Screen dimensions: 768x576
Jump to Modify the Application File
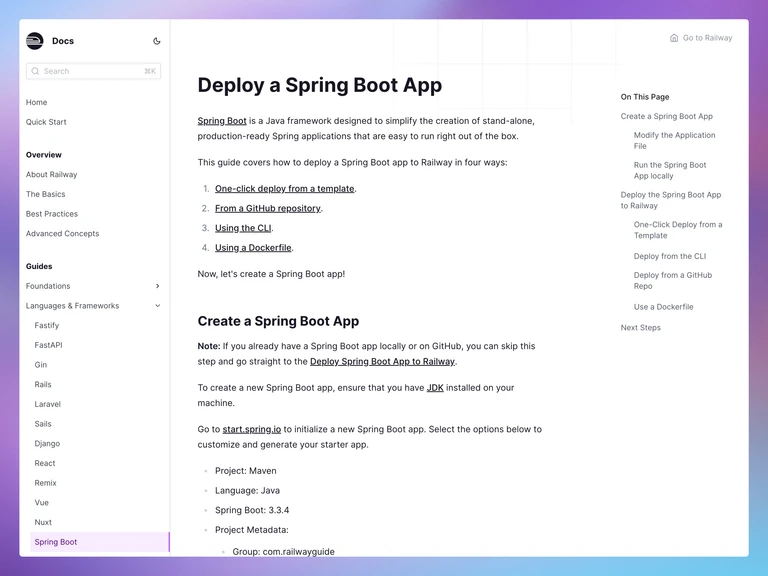click(674, 141)
